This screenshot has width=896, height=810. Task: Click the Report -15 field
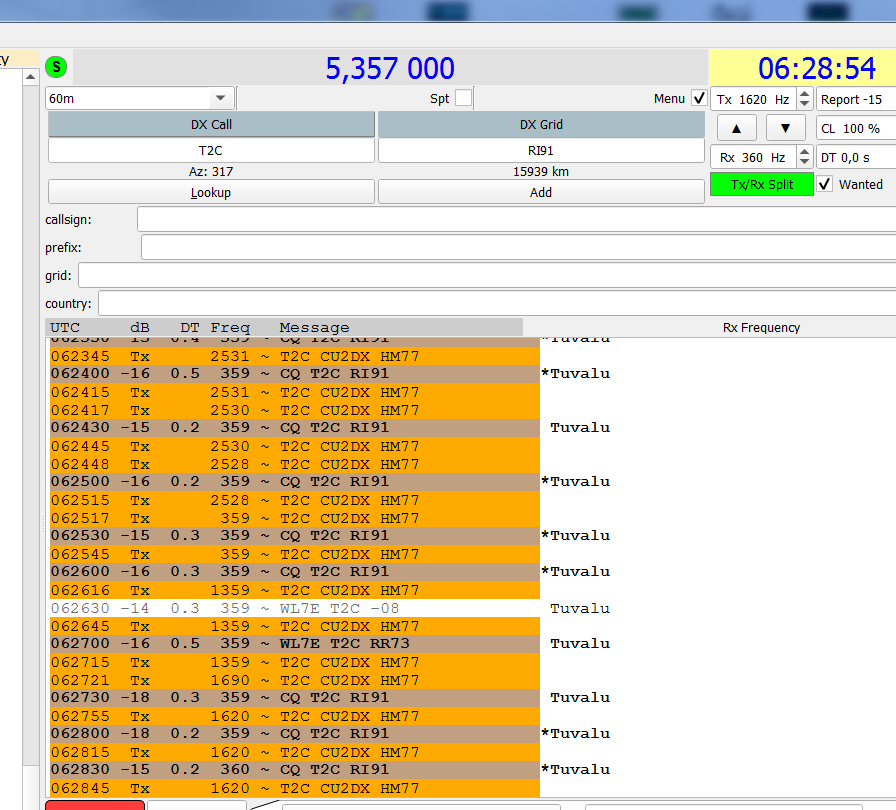855,99
